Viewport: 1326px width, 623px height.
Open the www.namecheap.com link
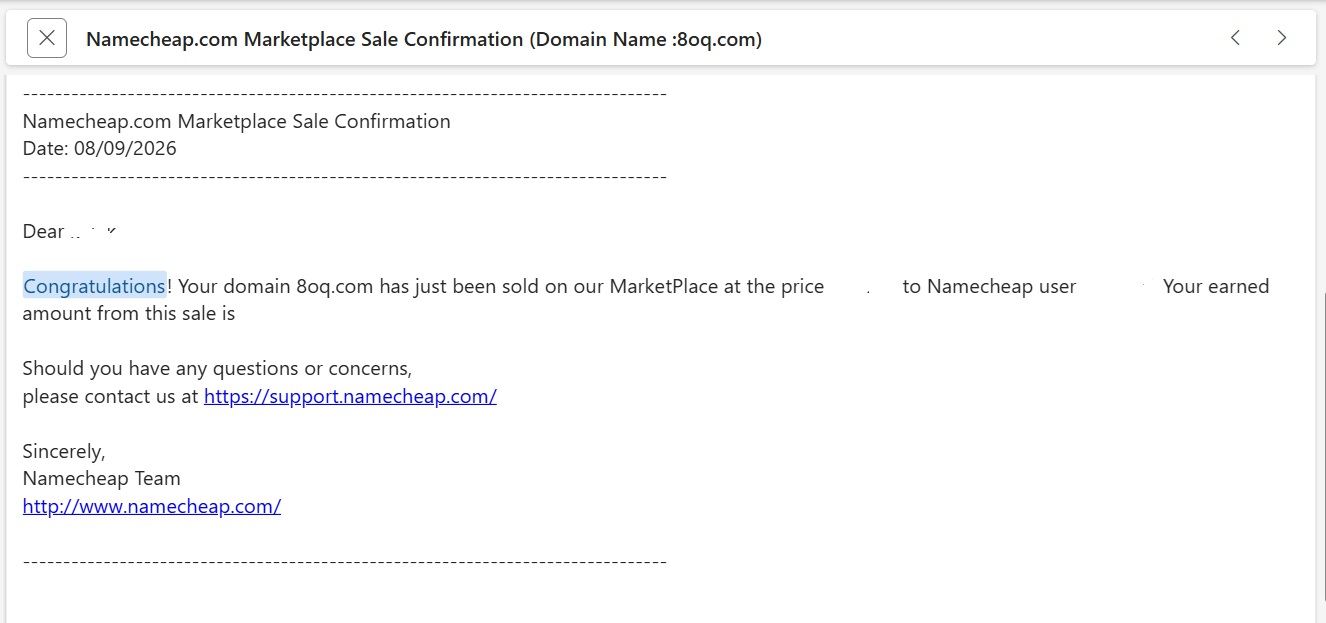(152, 506)
